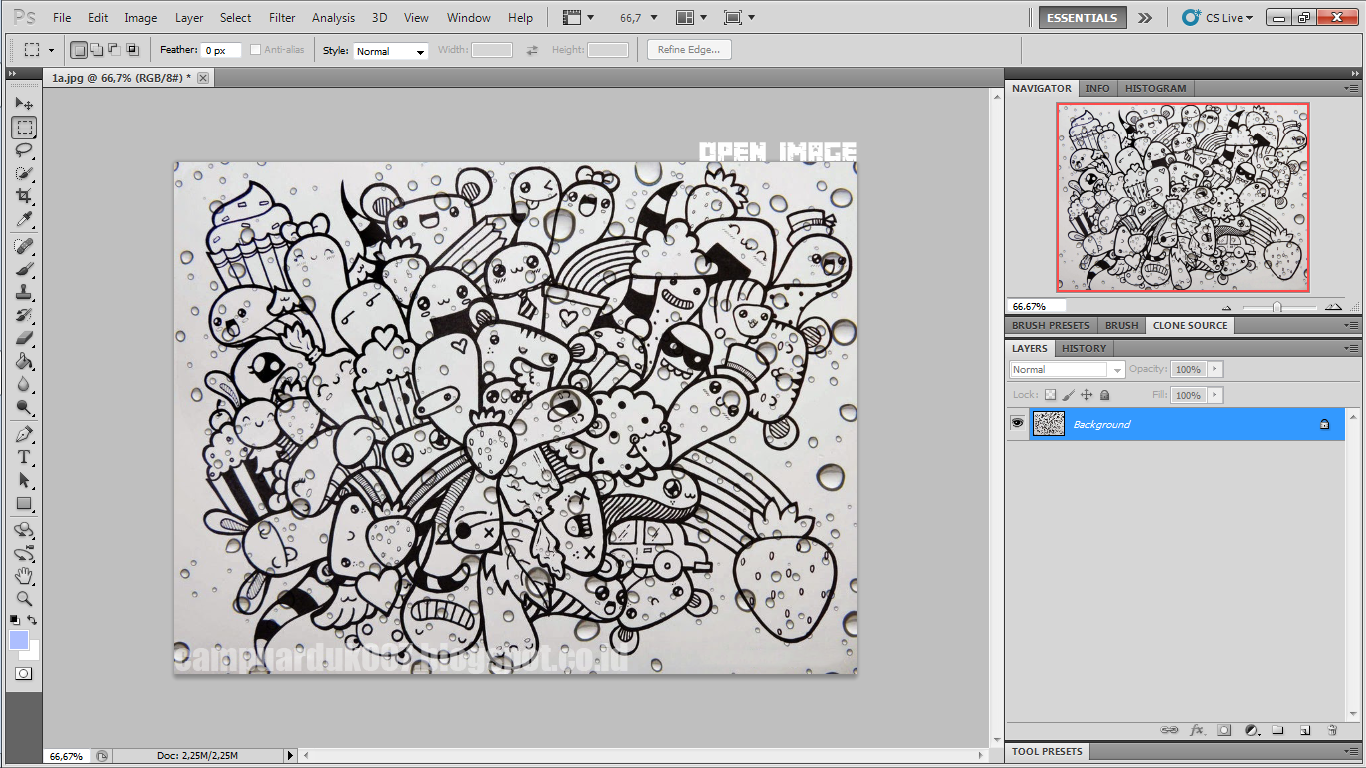Hide the Background layer eye icon
1366x768 pixels.
coord(1018,424)
